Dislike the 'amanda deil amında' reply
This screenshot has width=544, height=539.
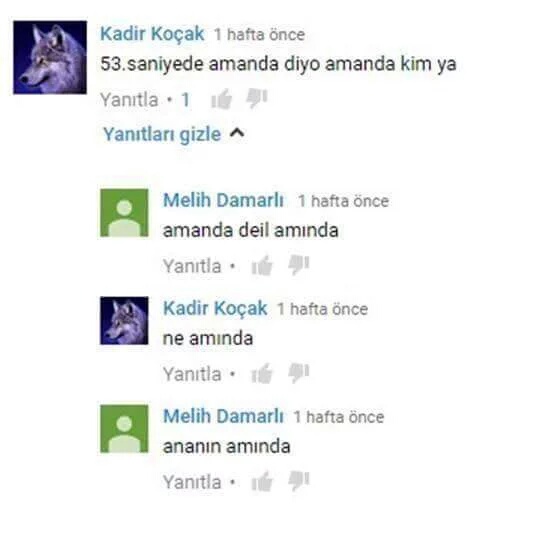298,265
